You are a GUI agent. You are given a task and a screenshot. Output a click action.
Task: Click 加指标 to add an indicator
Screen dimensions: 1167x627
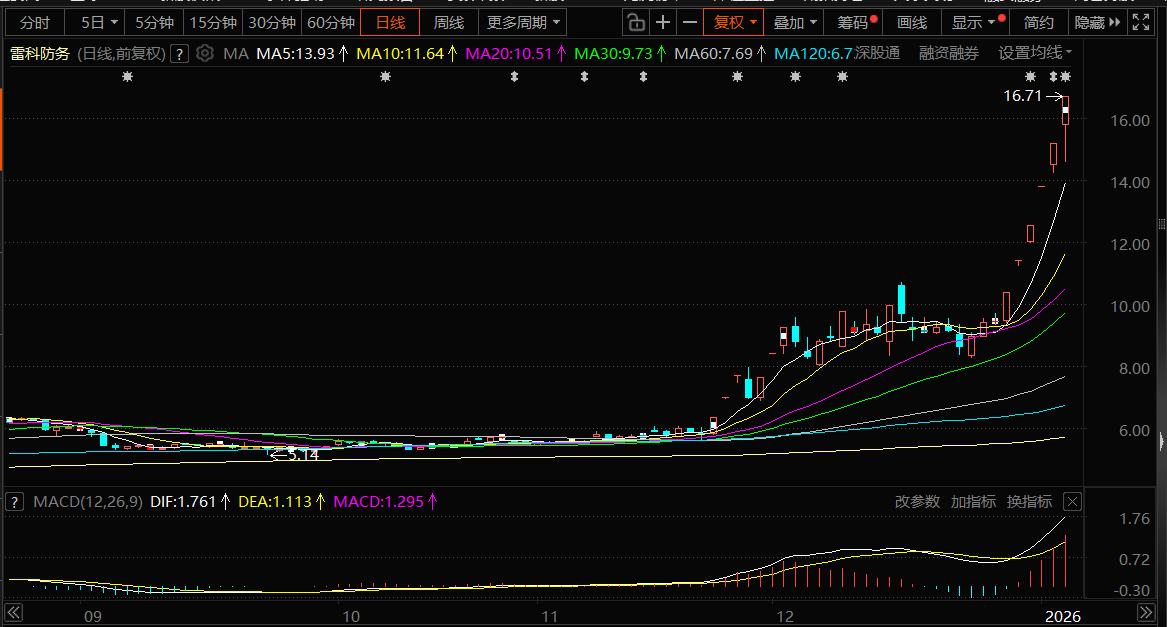[973, 502]
